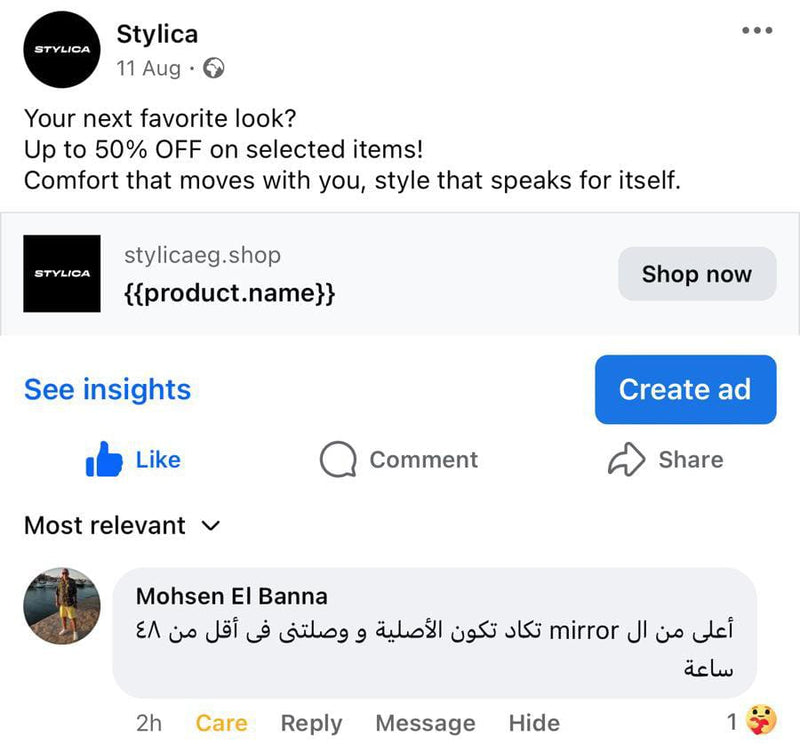Message the commenter Mohsen El Banna
The width and height of the screenshot is (800, 744).
coord(425,723)
